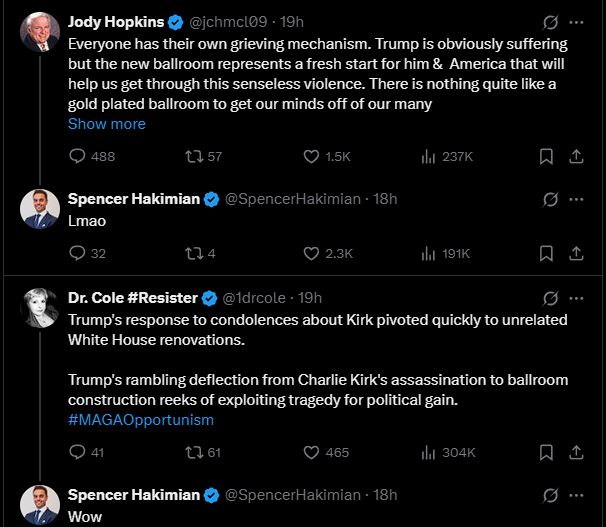Image resolution: width=606 pixels, height=527 pixels.
Task: Open the #MAGAOpportunism hashtag
Action: tap(140, 420)
